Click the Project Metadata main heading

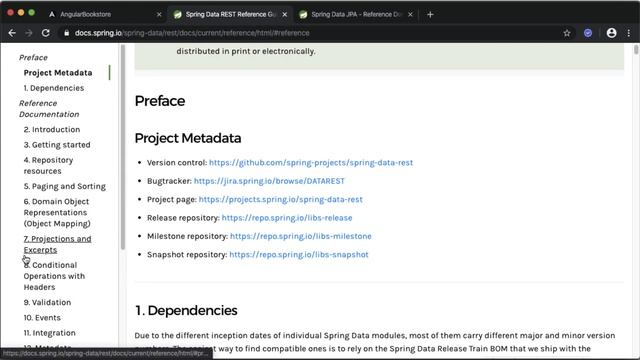[188, 138]
